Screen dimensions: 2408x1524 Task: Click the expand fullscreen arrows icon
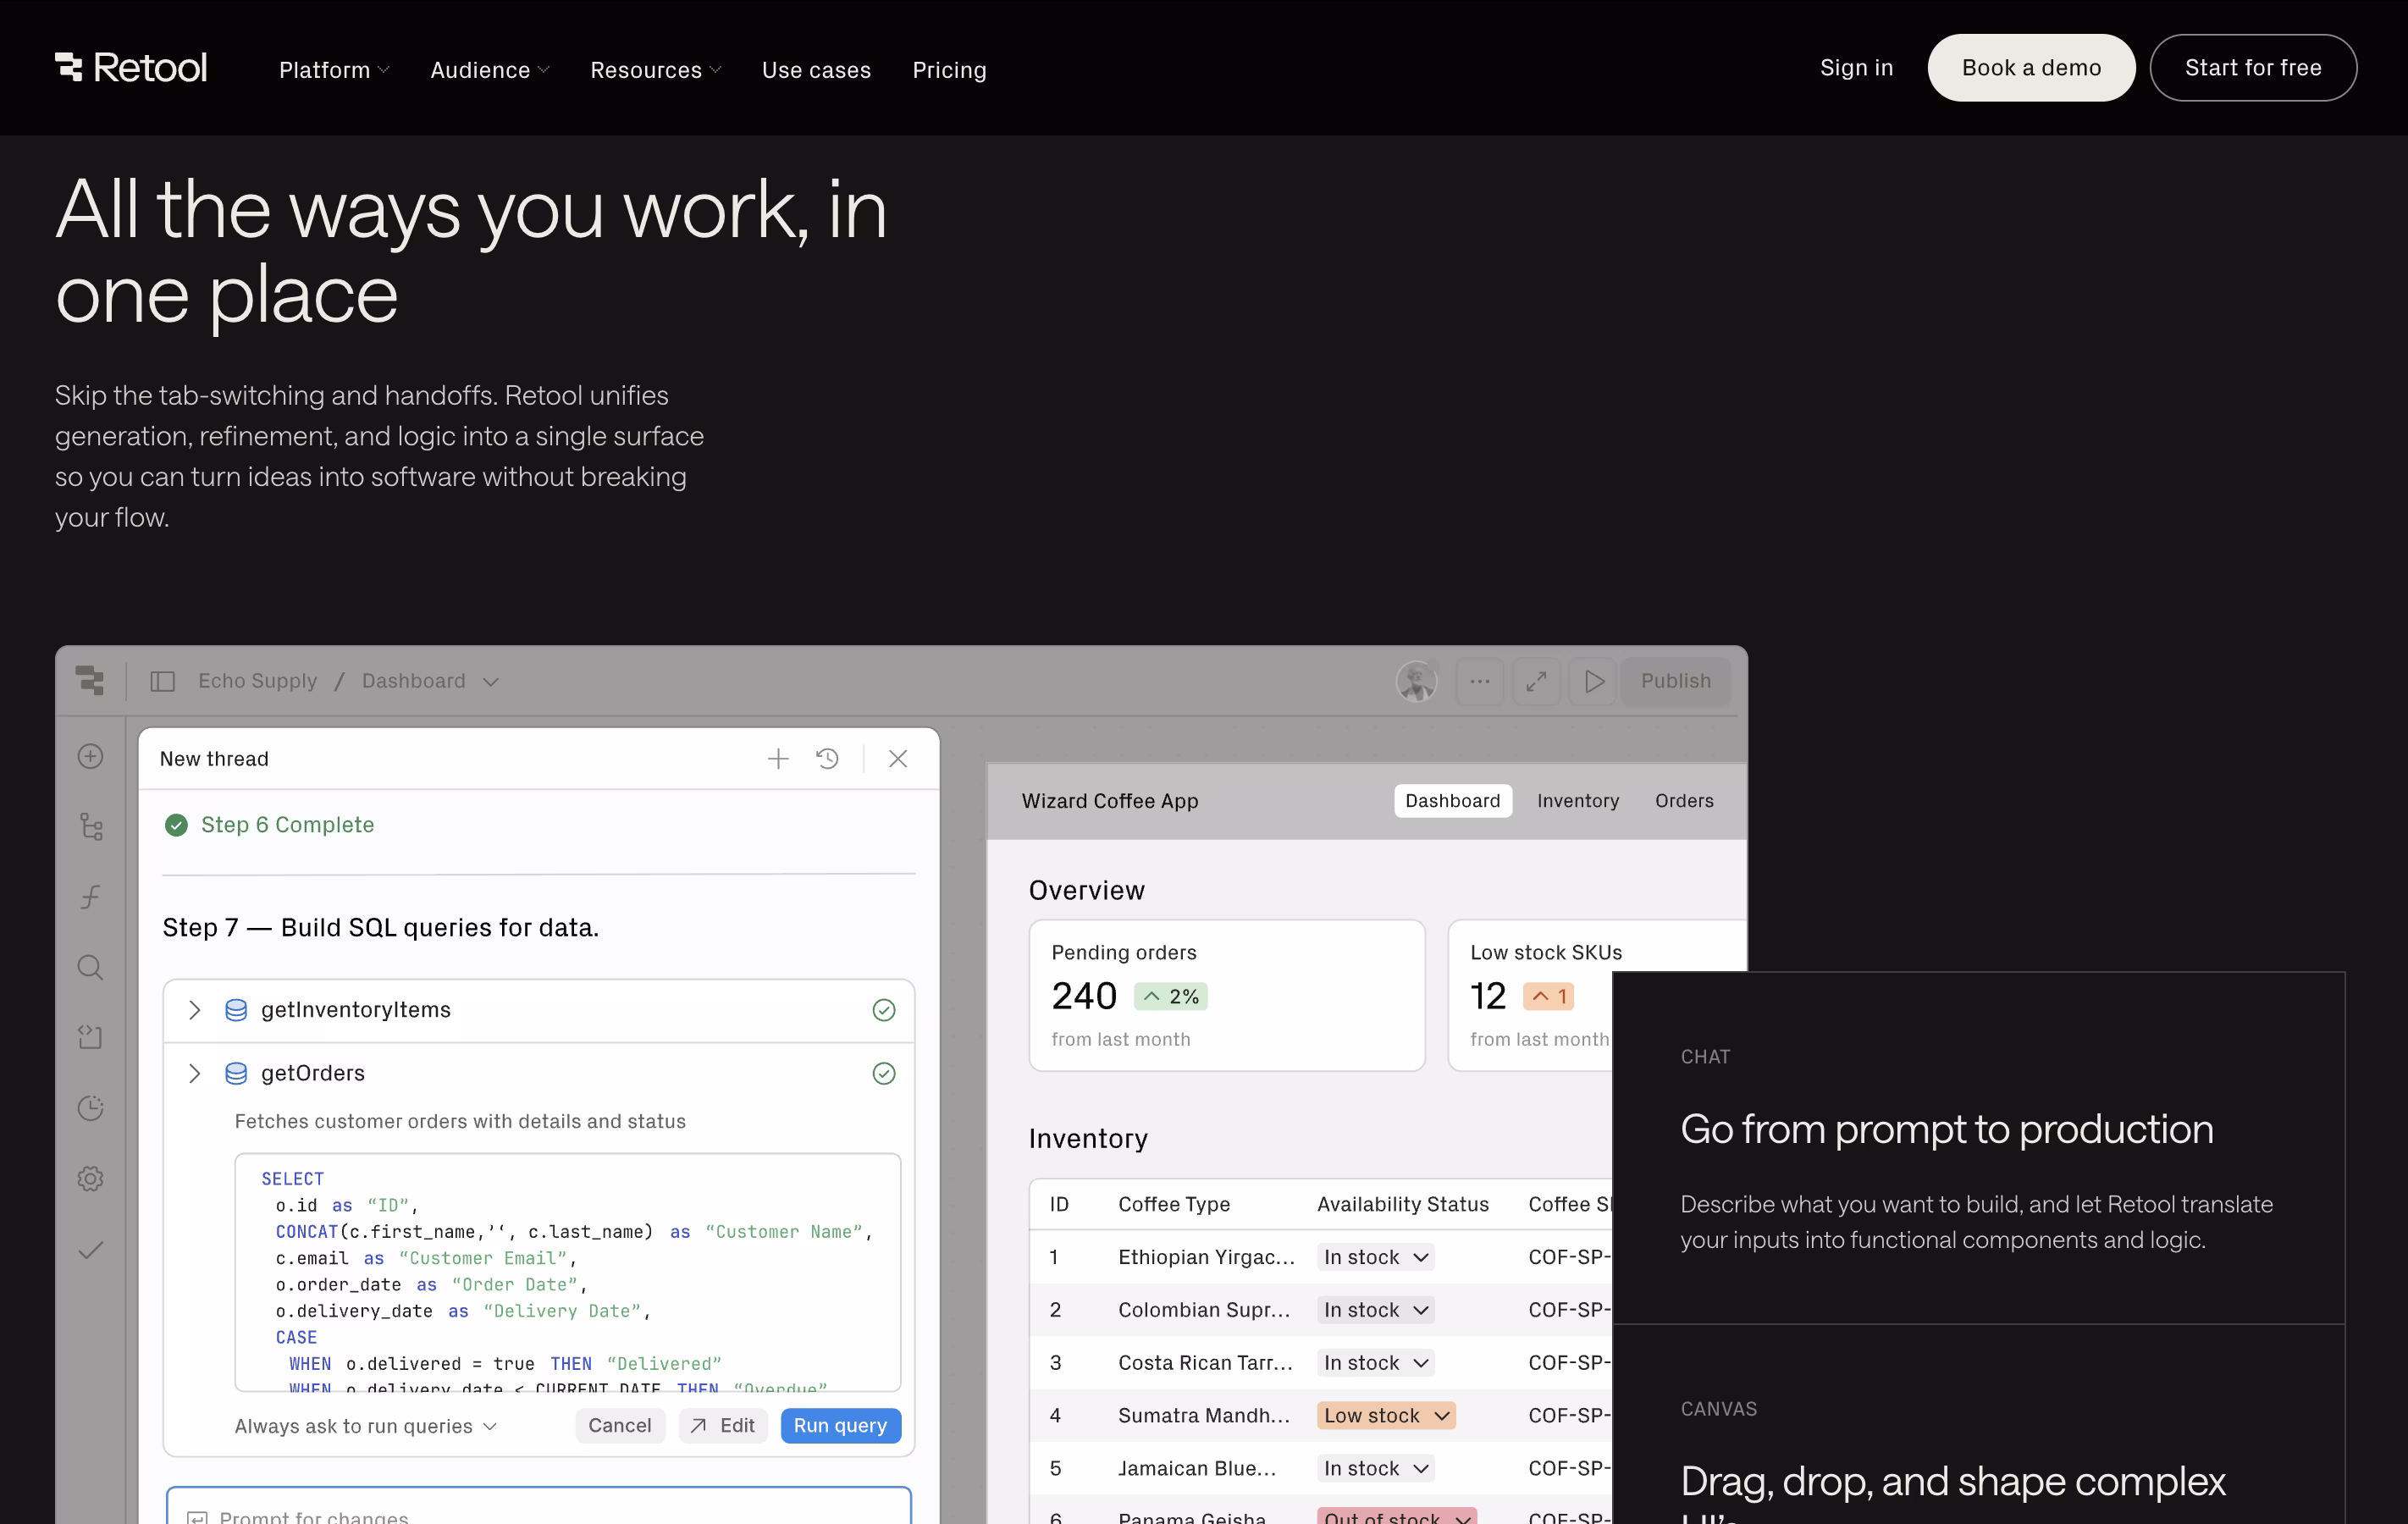(x=1536, y=681)
